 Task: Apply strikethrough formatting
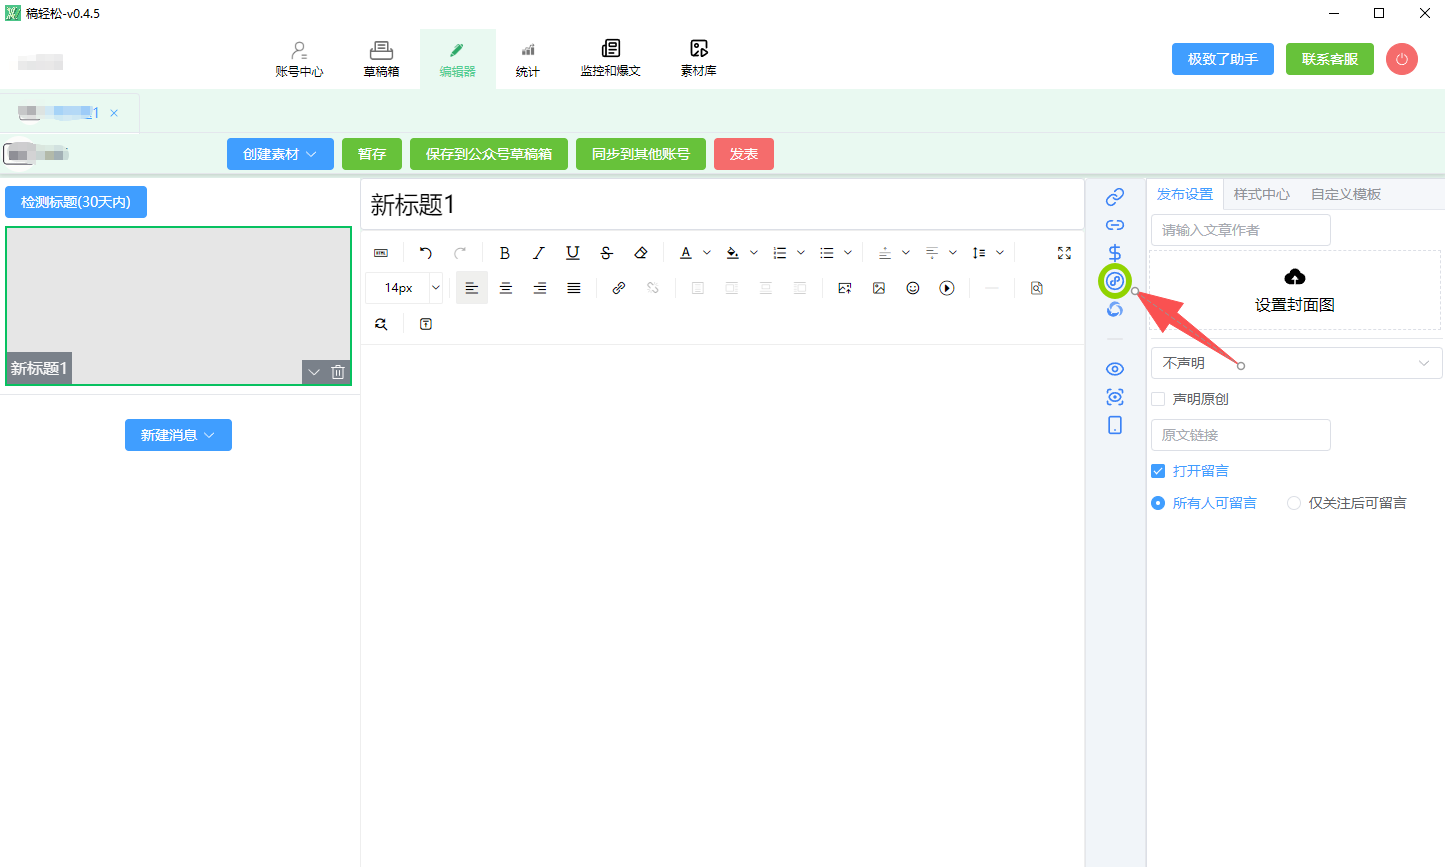[x=607, y=253]
